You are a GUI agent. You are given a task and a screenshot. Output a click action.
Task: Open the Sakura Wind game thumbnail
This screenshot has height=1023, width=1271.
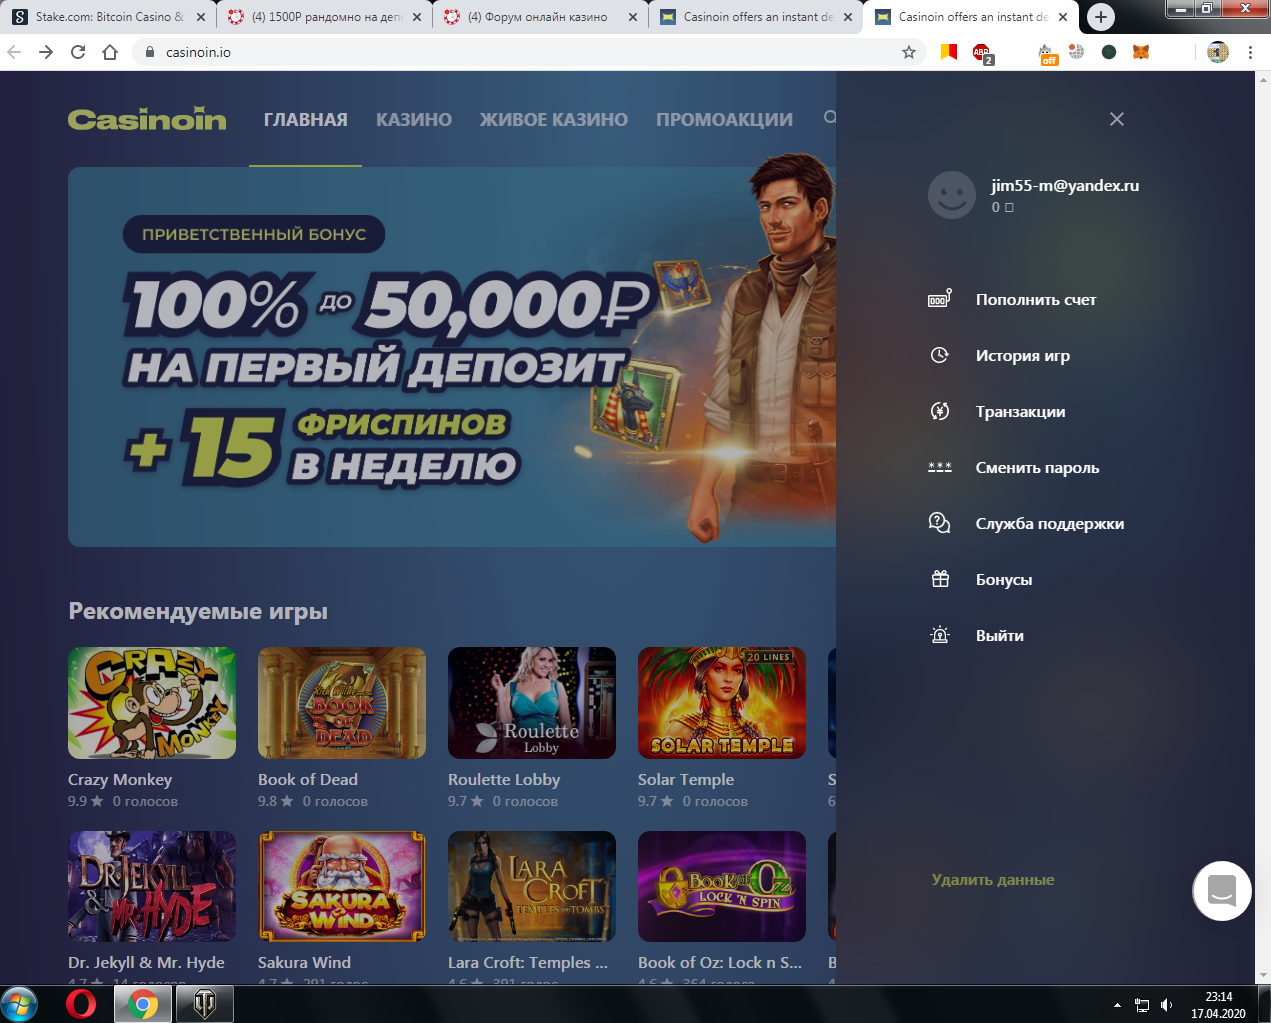[x=342, y=886]
